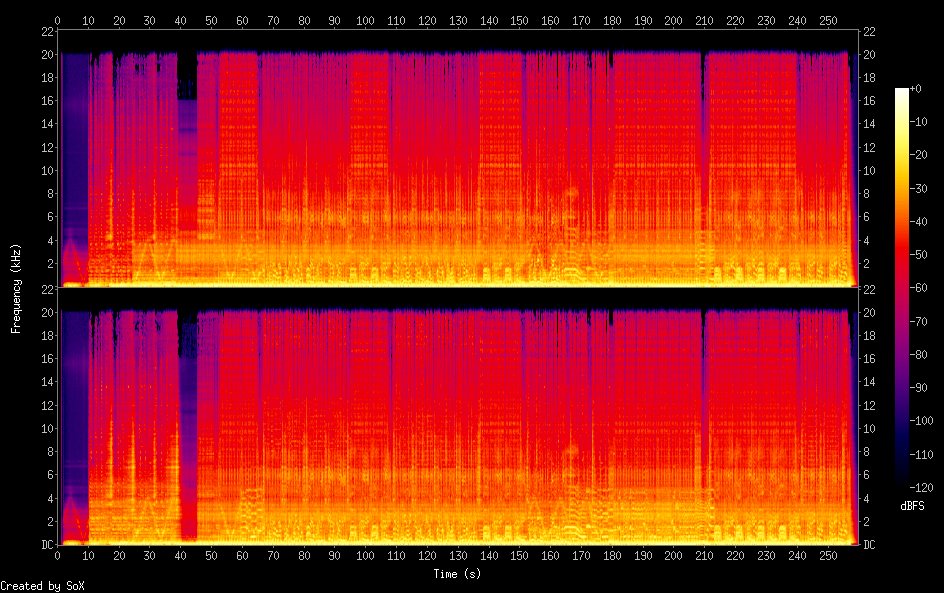The image size is (944, 593).
Task: Click the 100 tick on the bottom time axis
Action: point(365,555)
